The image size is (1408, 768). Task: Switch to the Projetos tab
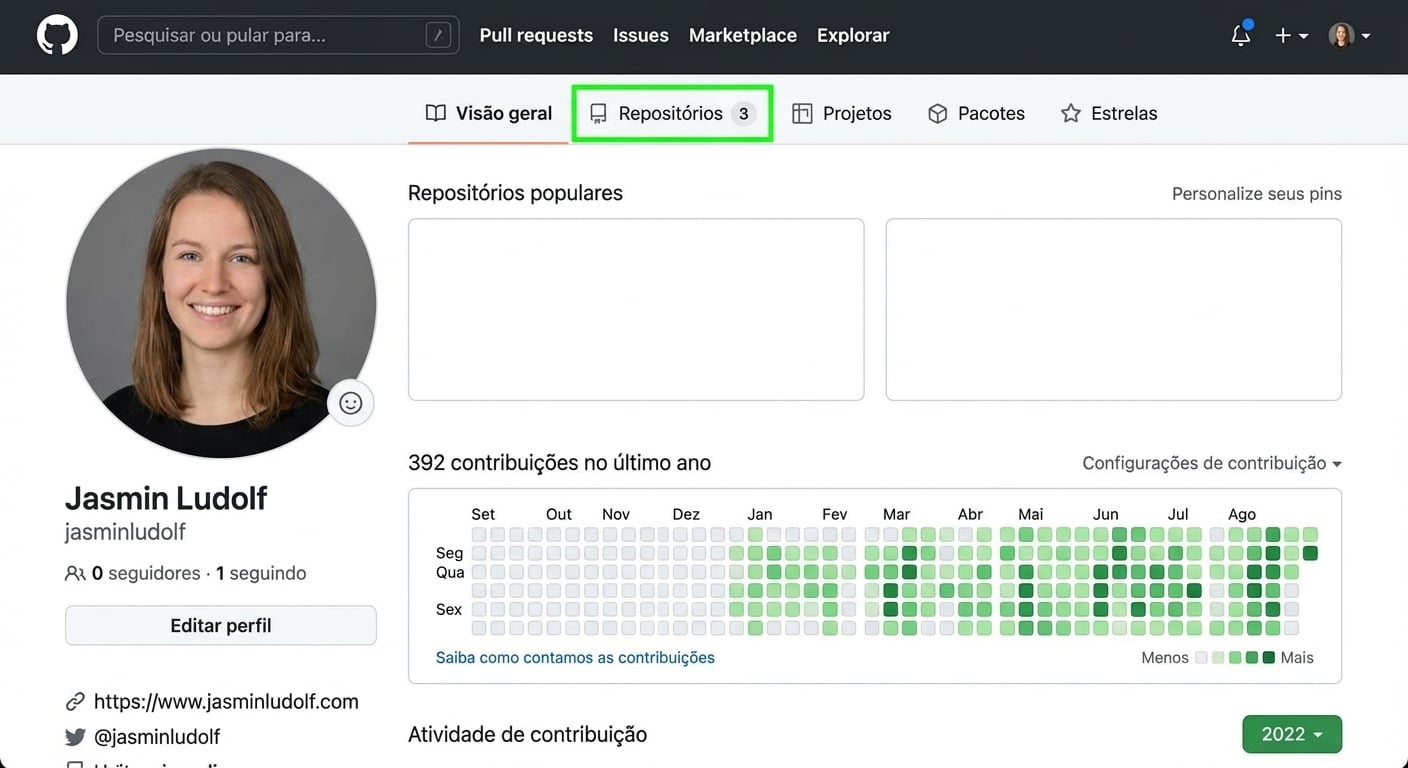841,113
